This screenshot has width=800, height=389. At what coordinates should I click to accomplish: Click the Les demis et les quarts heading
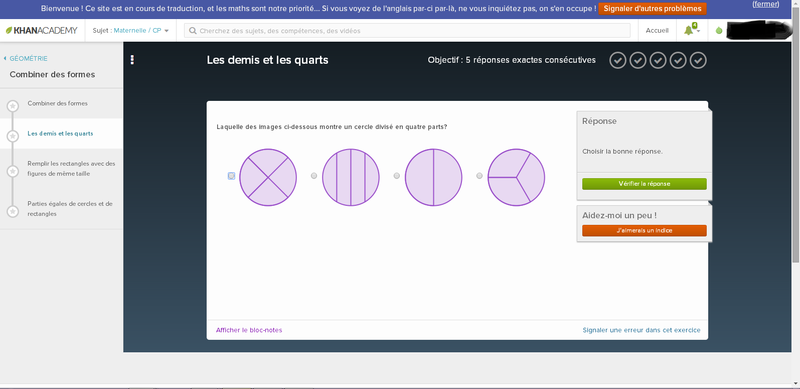267,60
